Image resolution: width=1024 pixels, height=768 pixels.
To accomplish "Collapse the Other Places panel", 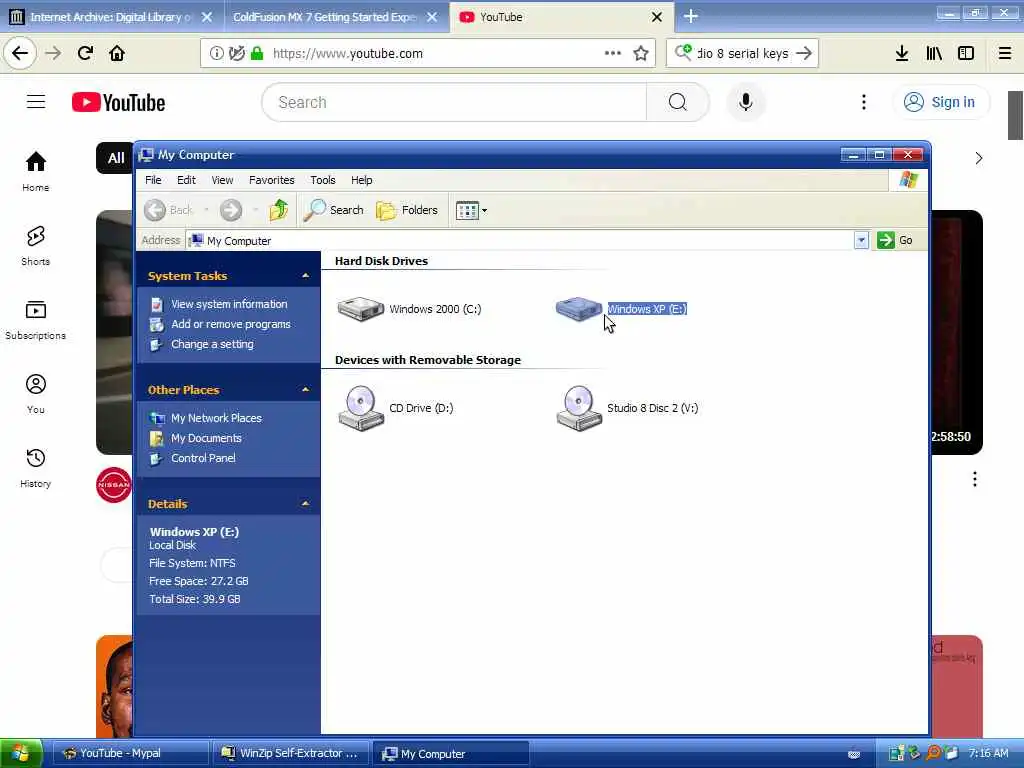I will point(305,390).
